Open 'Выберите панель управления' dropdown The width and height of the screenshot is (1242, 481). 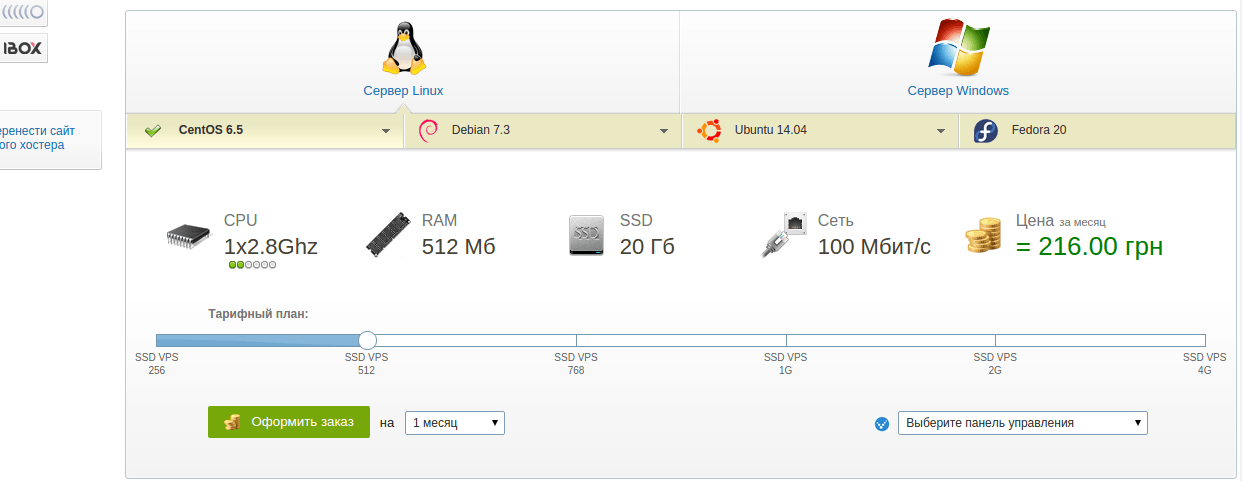(1023, 423)
